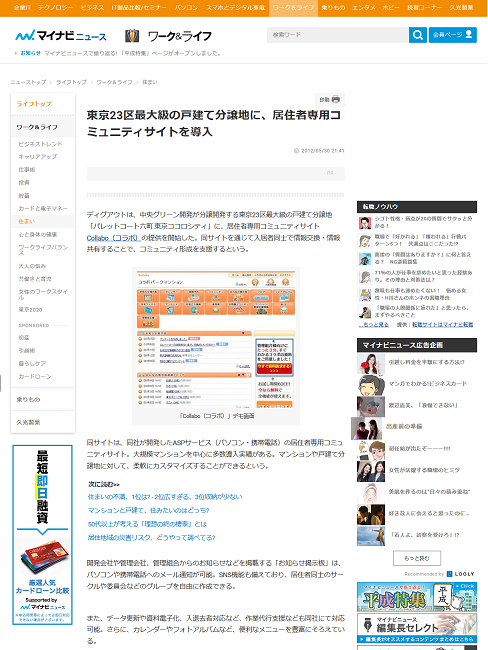Click the editor's select pen banner
This screenshot has height=650, width=488.
tap(417, 628)
